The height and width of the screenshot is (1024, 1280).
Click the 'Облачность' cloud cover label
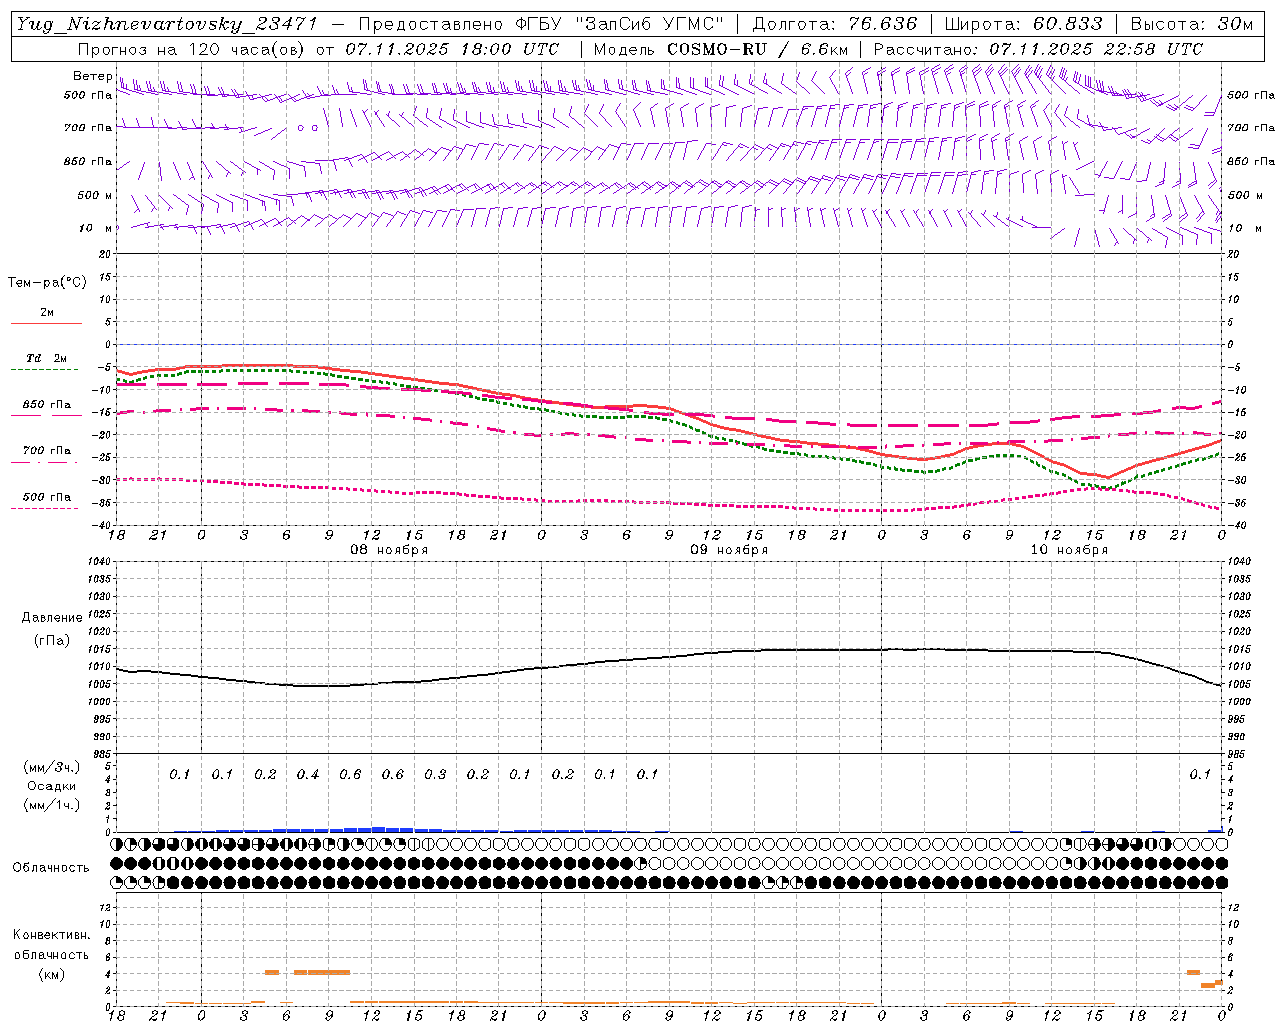click(51, 867)
